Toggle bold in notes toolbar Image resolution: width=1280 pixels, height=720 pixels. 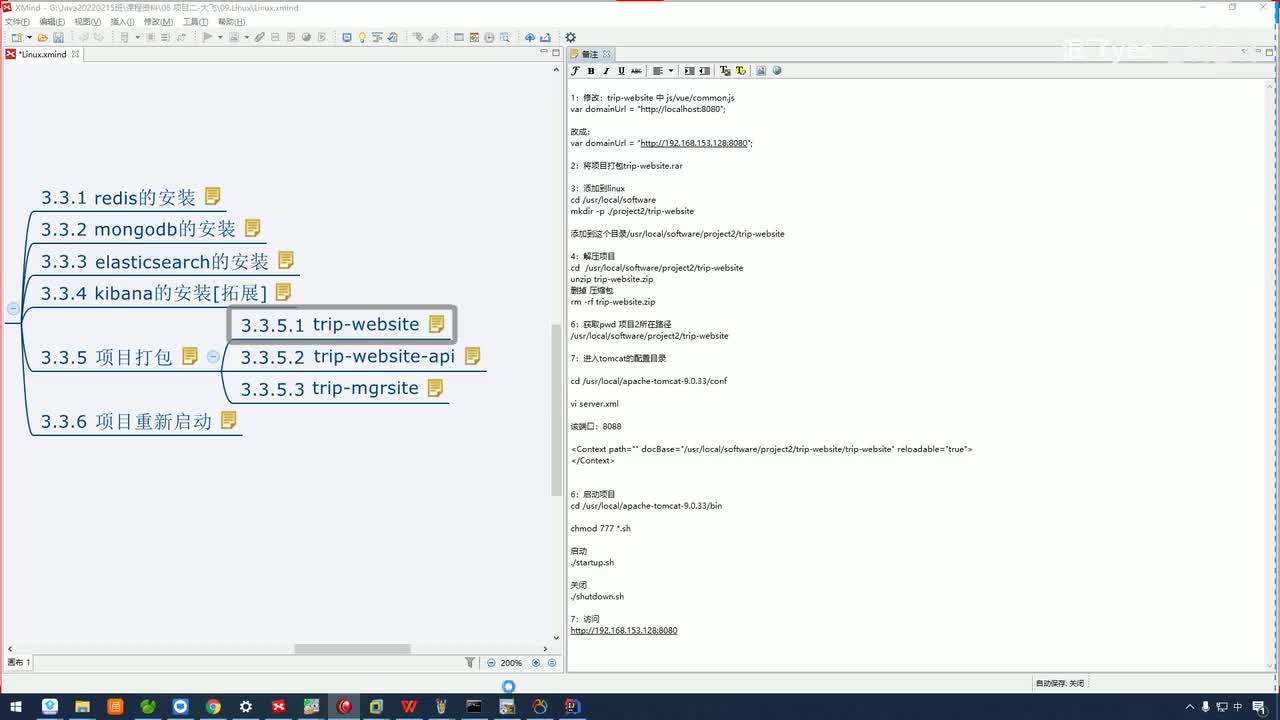tap(591, 71)
